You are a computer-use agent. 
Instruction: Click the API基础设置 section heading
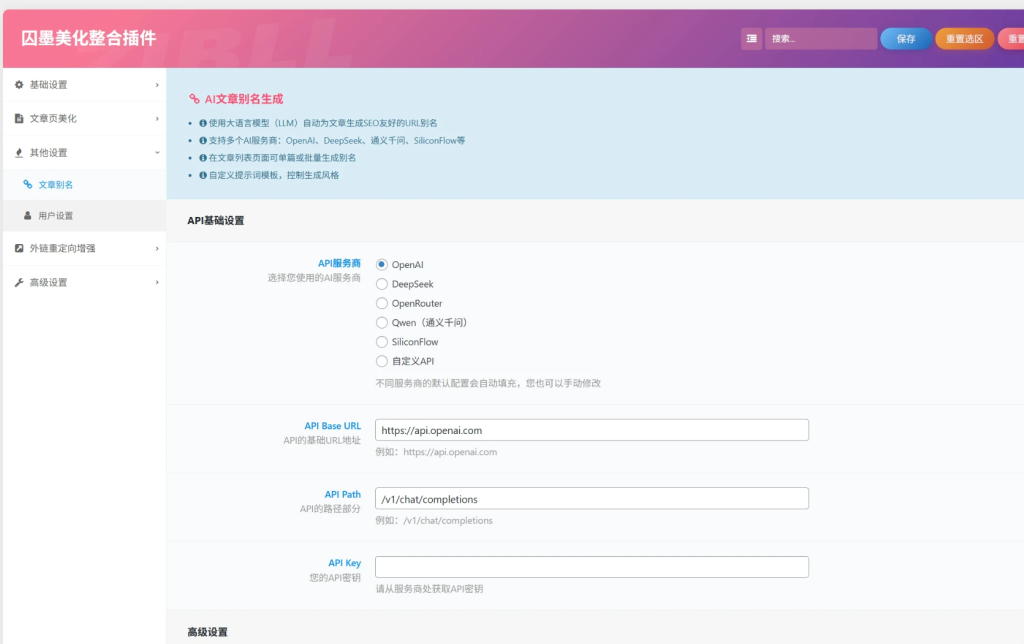pyautogui.click(x=216, y=221)
